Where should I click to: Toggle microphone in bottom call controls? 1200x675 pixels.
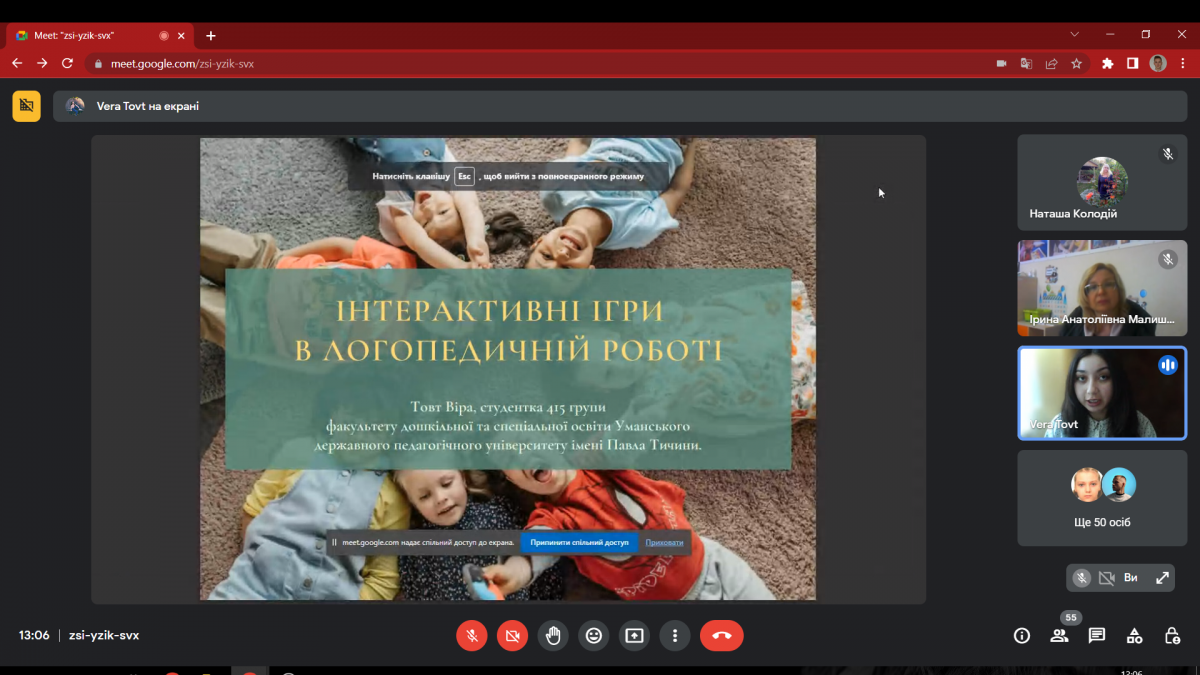tap(472, 635)
